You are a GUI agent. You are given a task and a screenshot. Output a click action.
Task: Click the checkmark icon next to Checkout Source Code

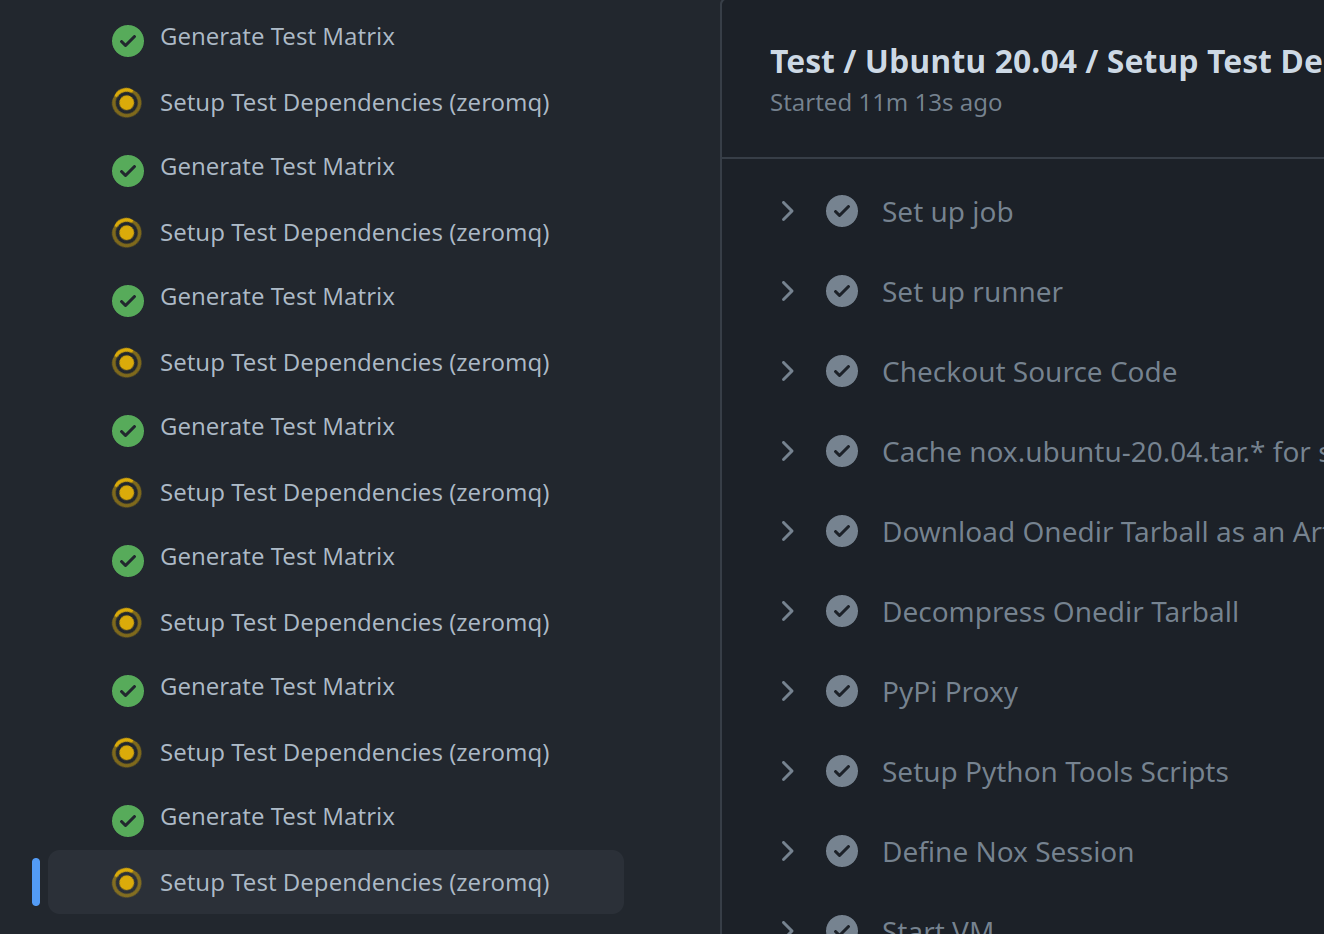[x=841, y=371]
